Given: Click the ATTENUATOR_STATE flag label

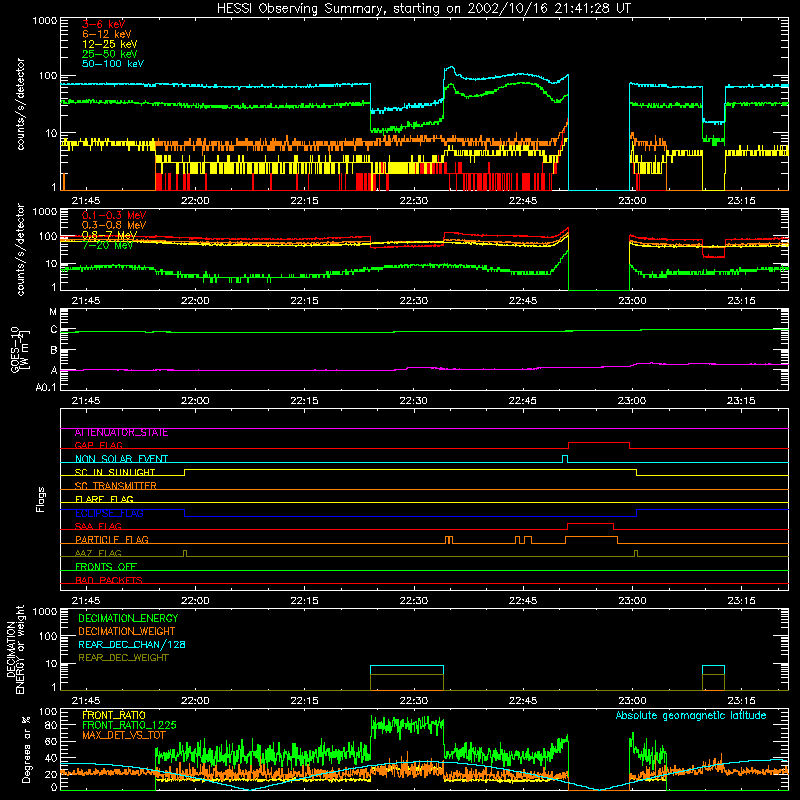Looking at the screenshot, I should [121, 433].
